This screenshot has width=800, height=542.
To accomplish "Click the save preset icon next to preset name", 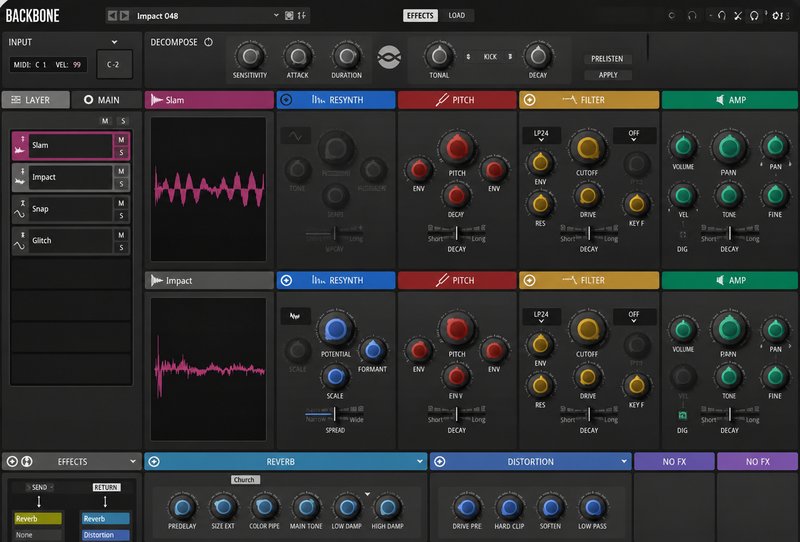I will pyautogui.click(x=289, y=16).
